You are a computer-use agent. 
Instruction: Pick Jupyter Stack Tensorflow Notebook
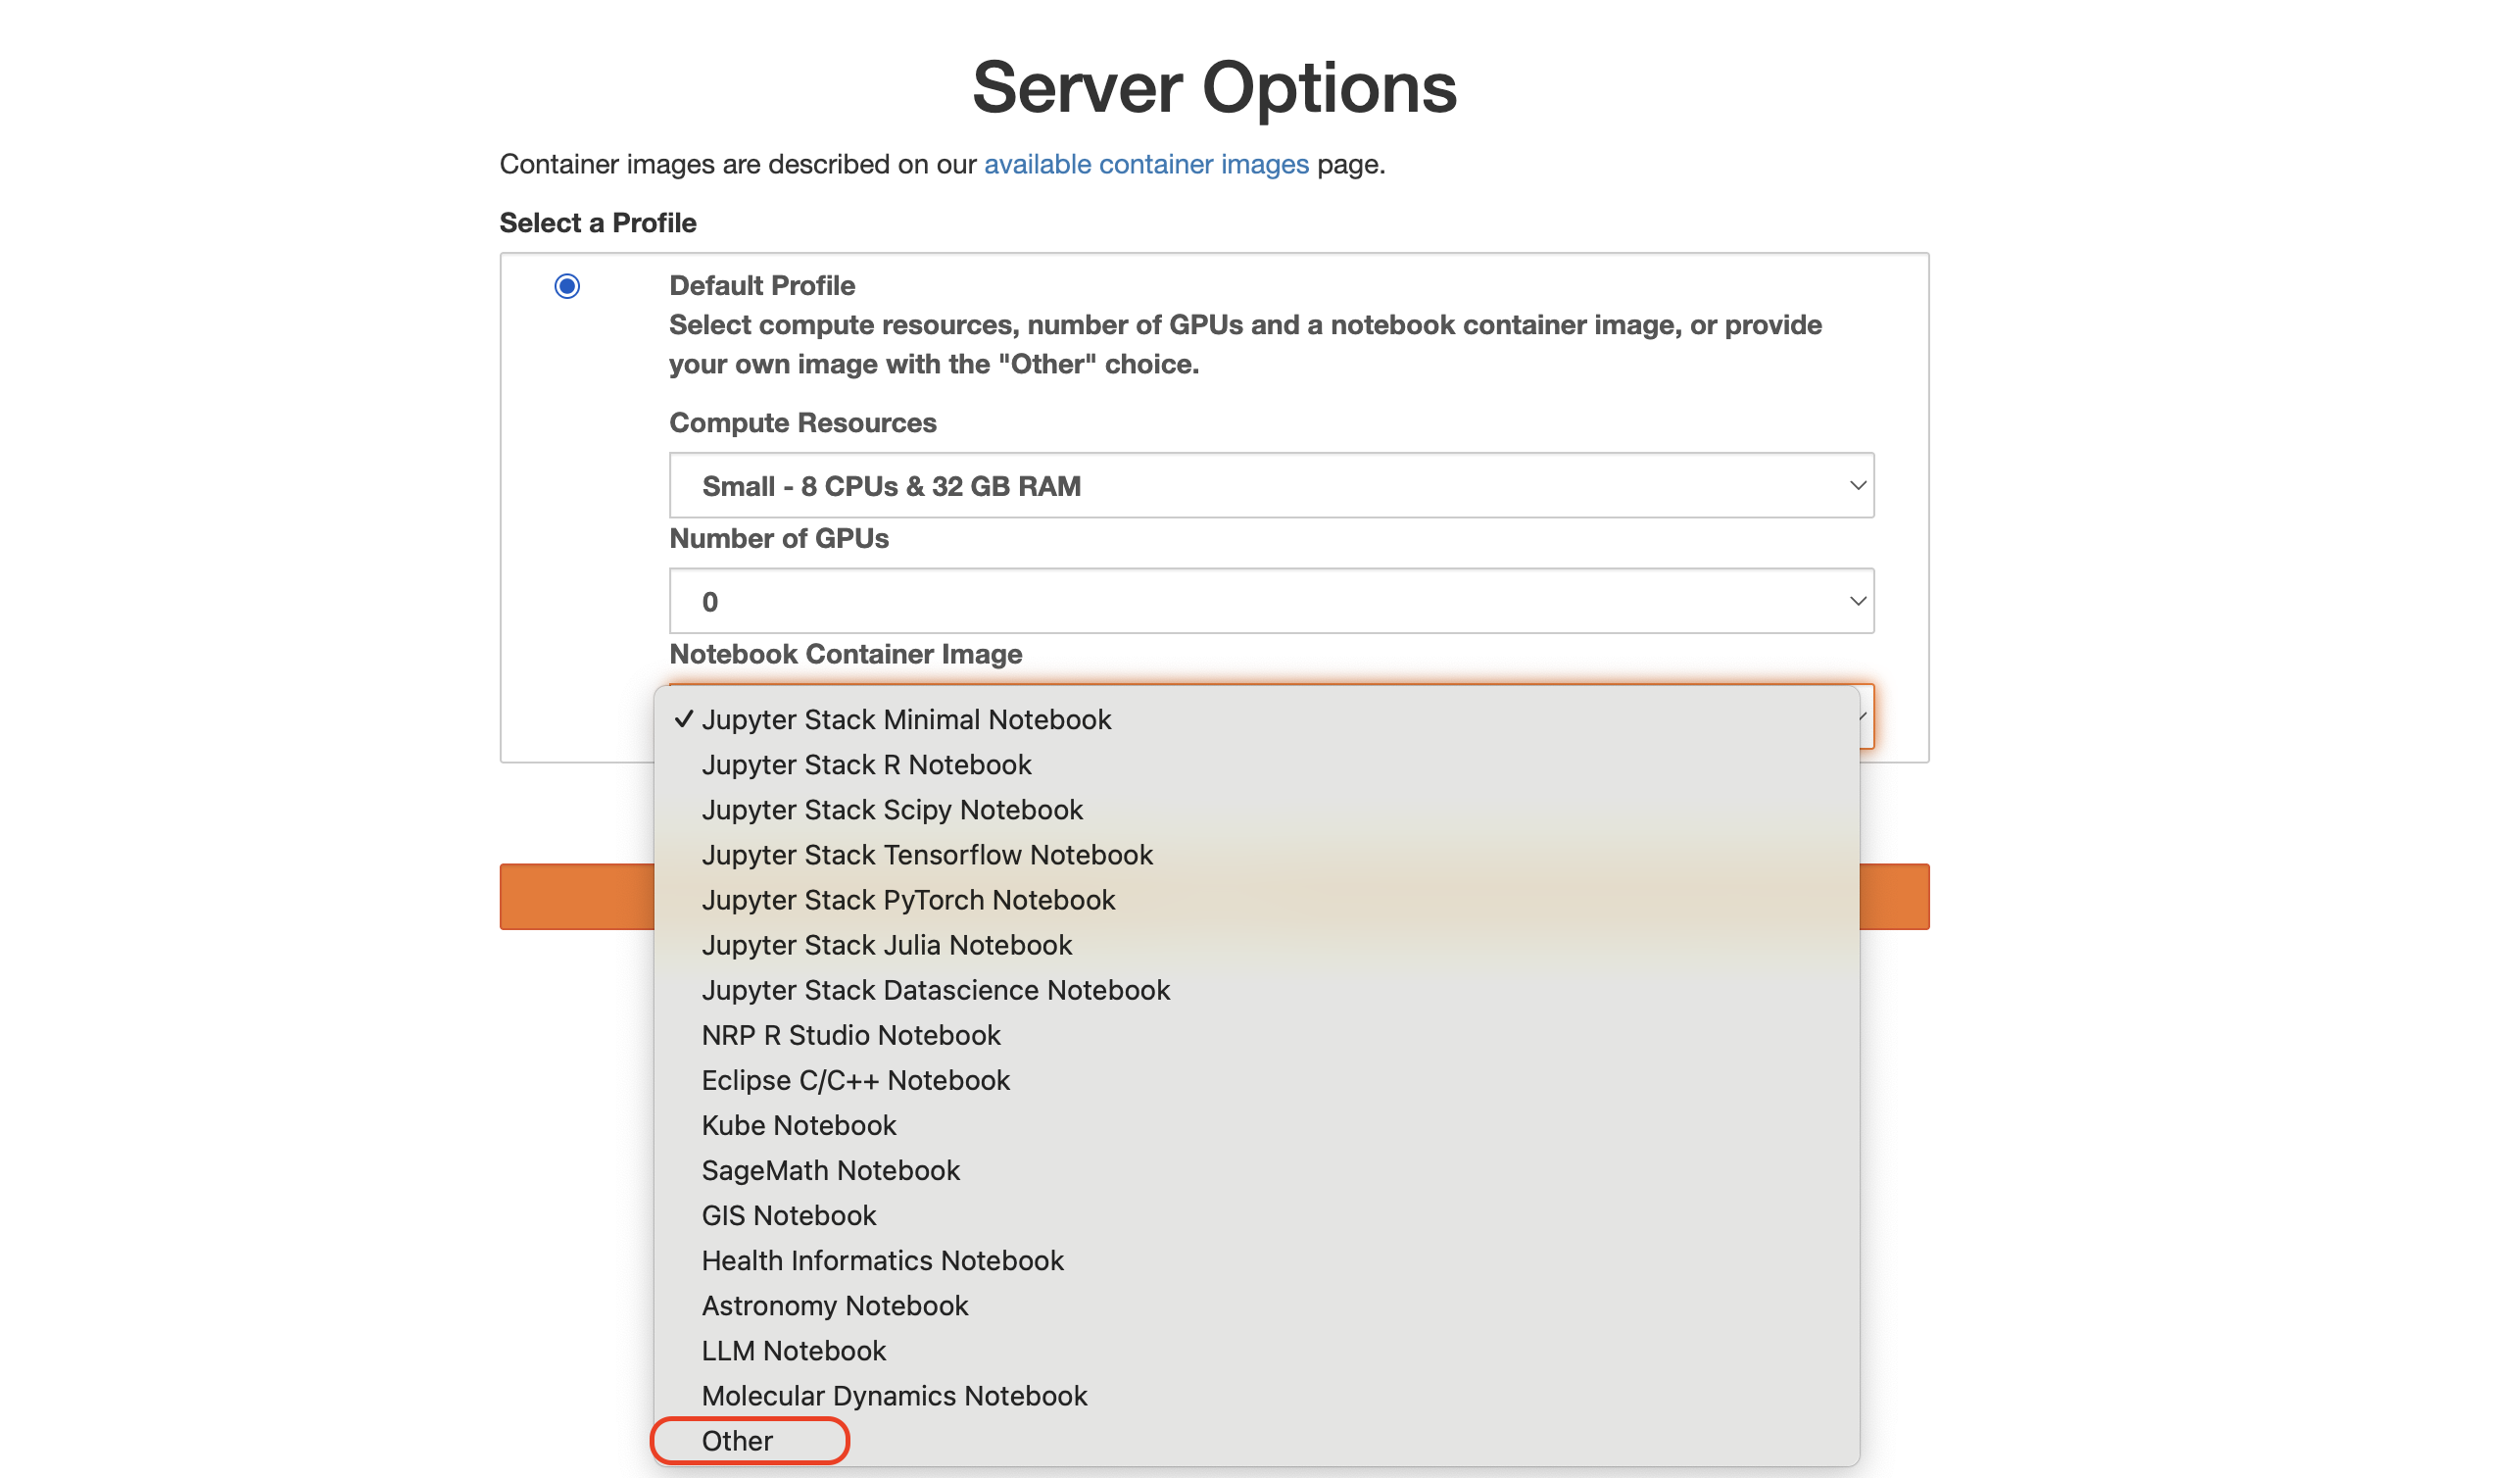coord(1256,854)
